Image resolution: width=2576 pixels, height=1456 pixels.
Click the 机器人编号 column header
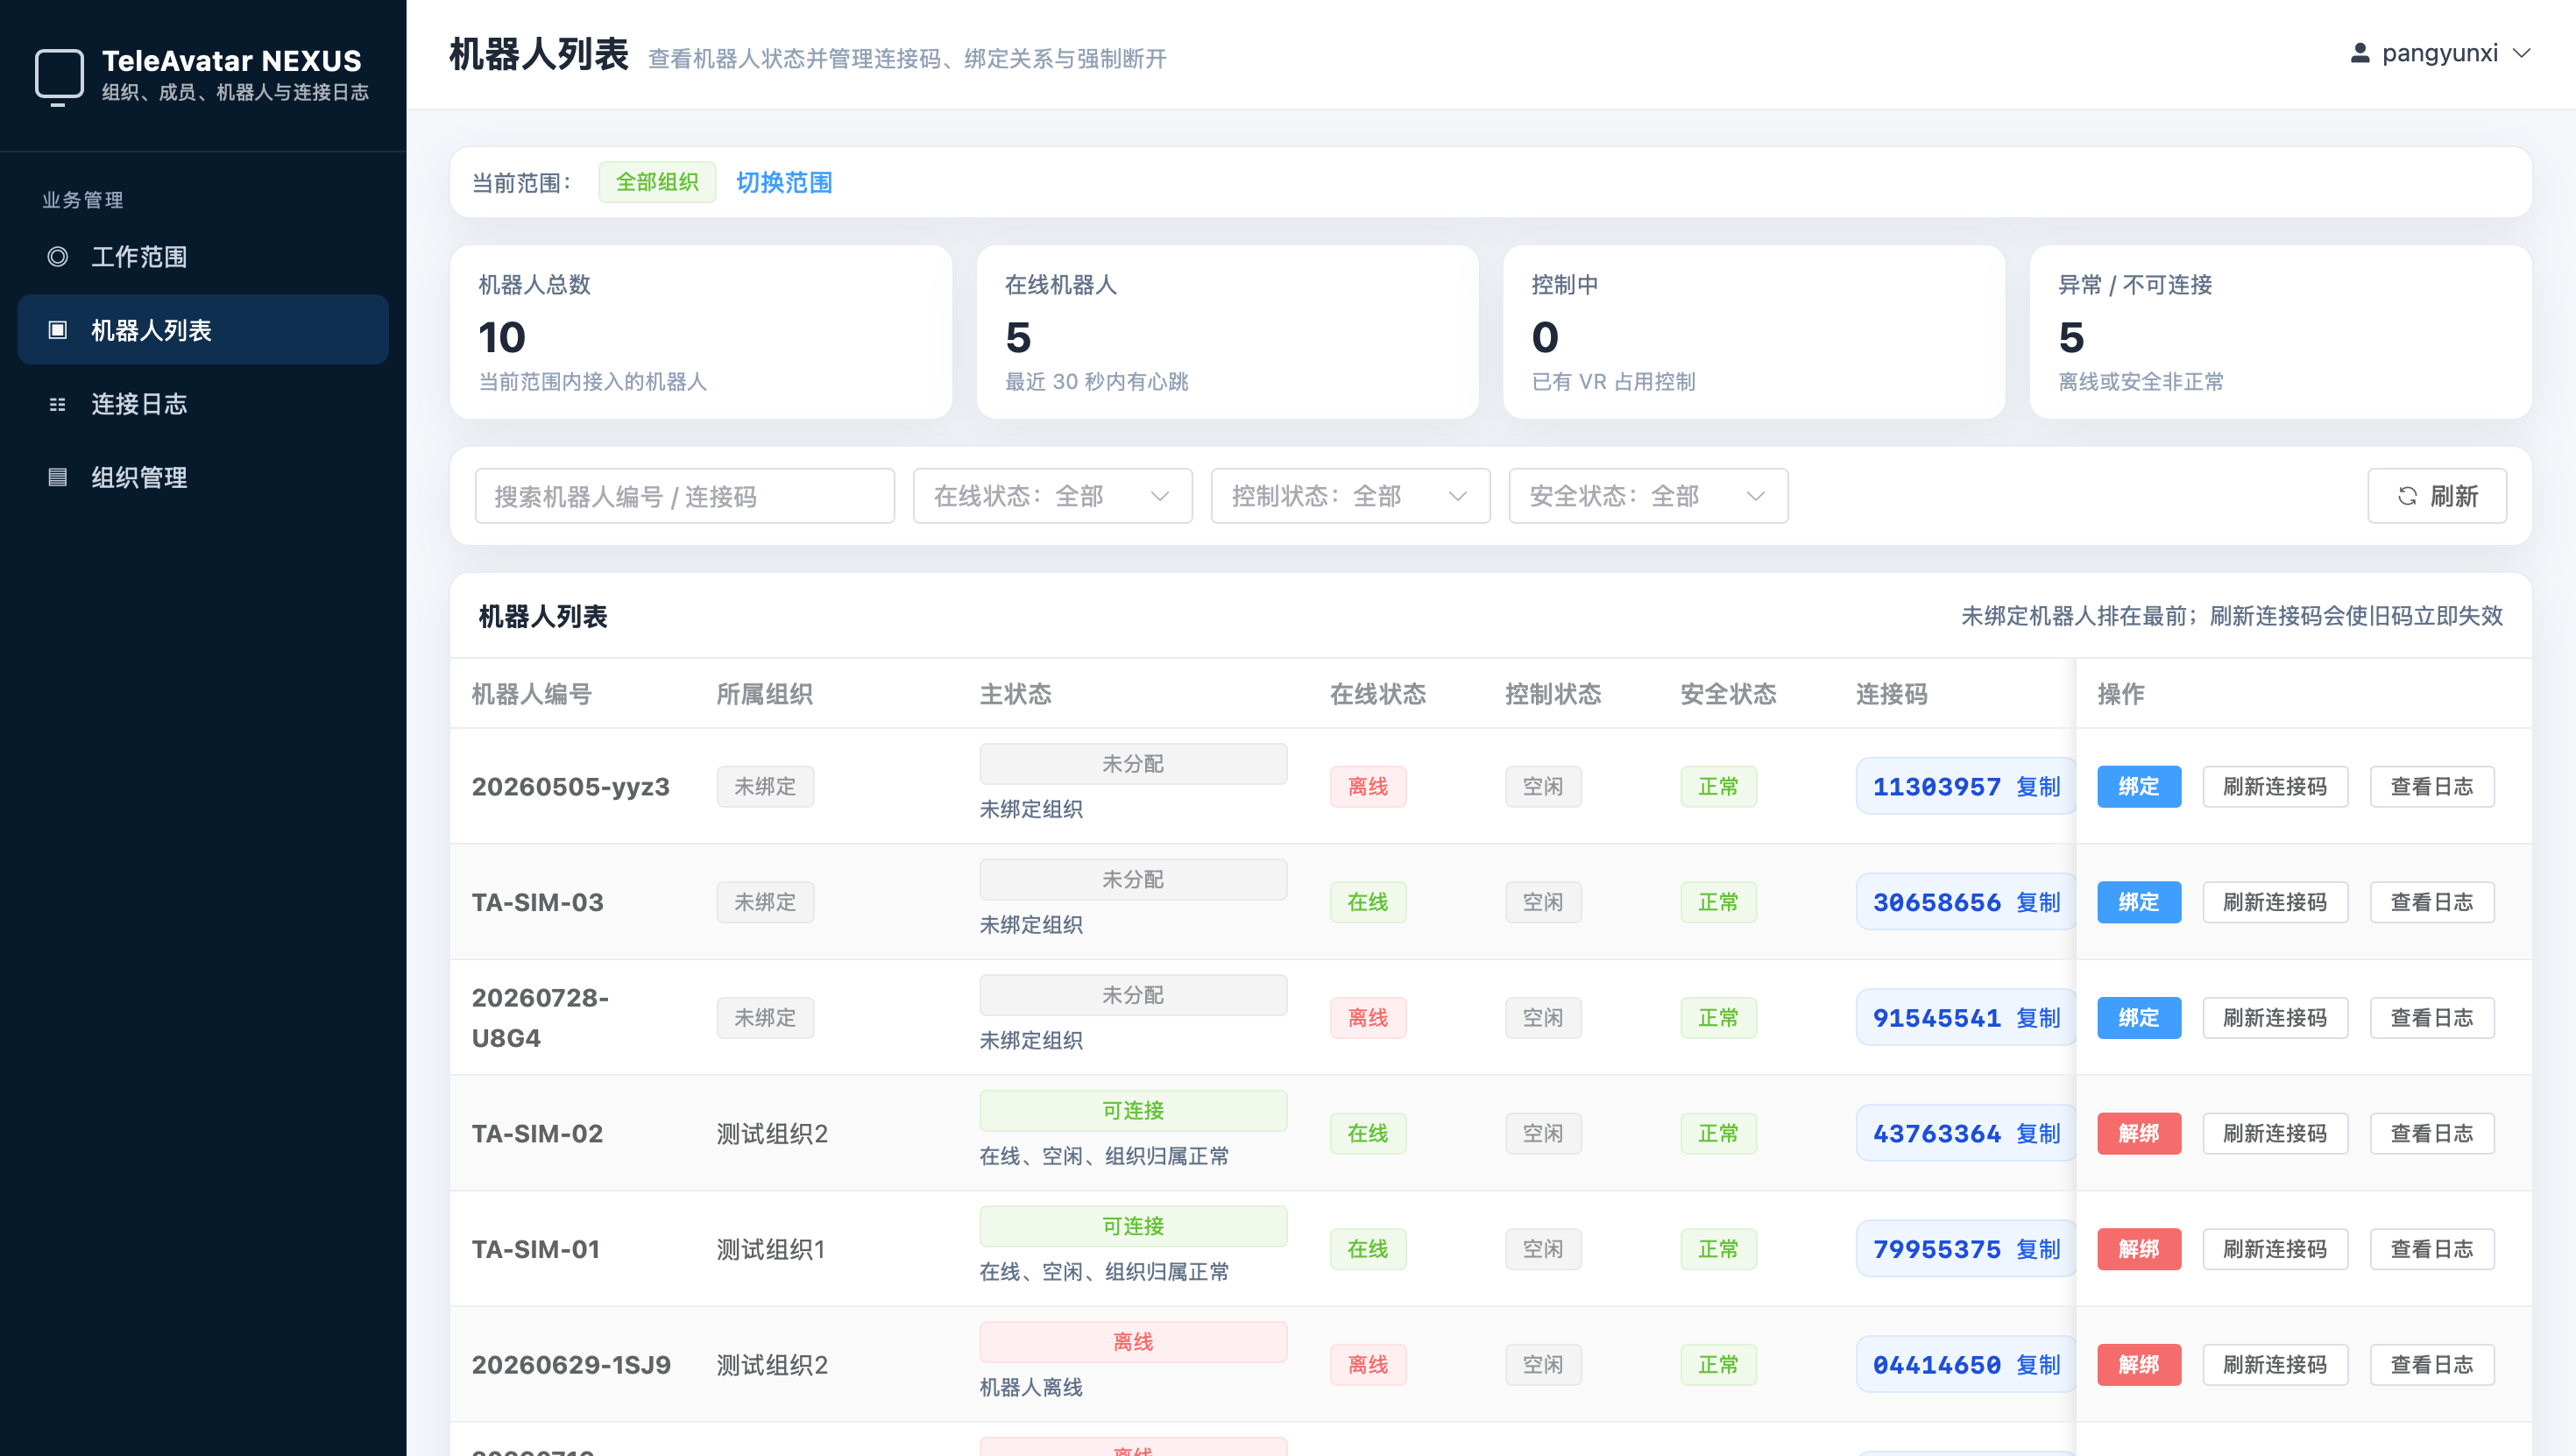pos(532,694)
